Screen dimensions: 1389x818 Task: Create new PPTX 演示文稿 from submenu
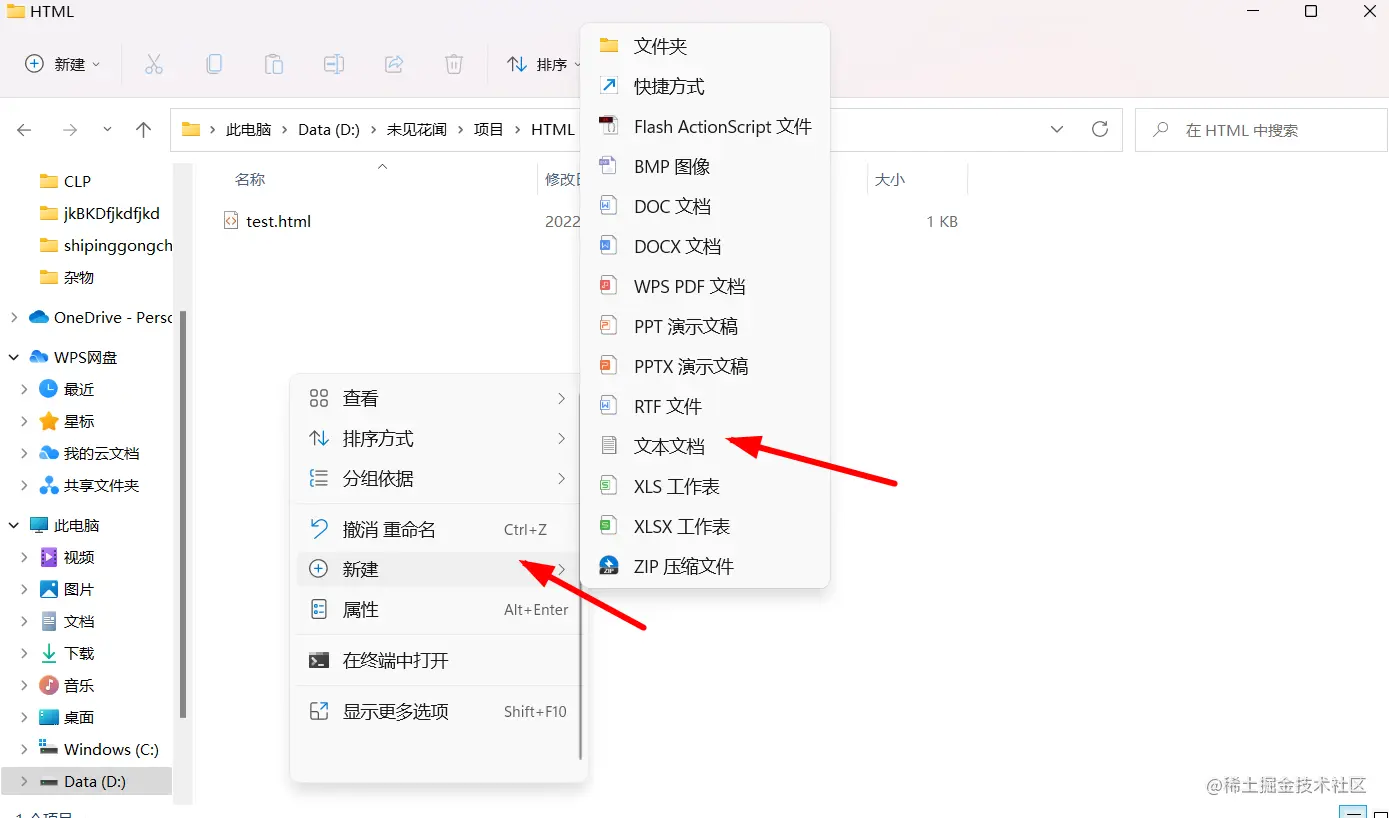coord(705,366)
